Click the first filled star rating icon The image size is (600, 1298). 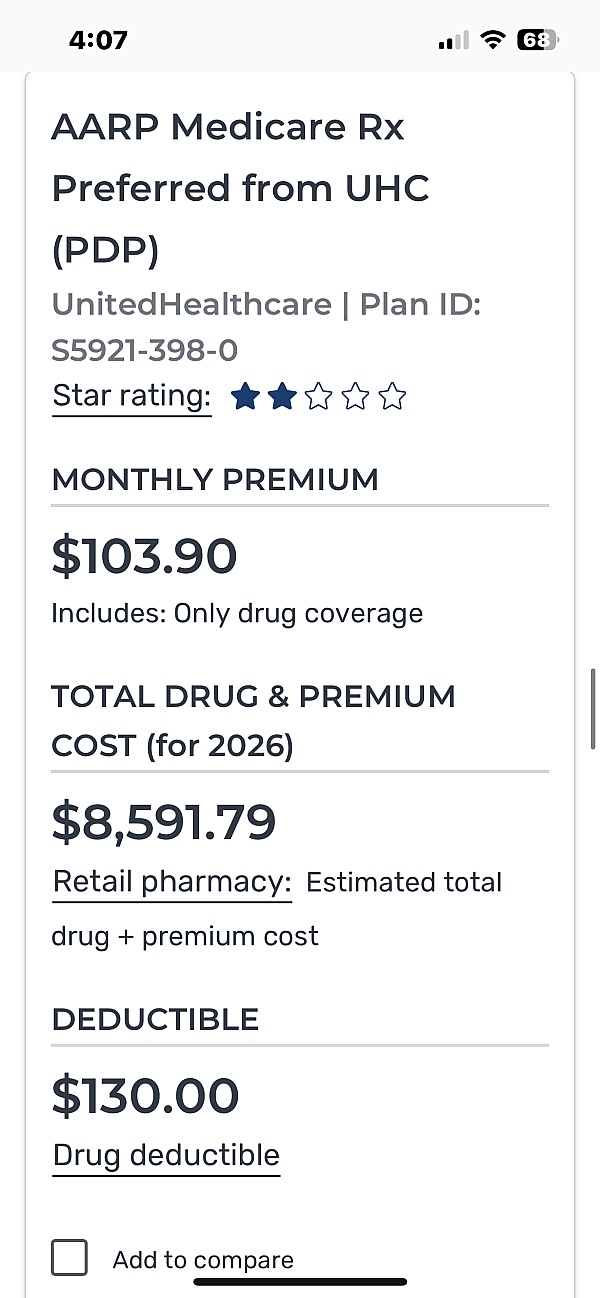[x=245, y=398]
